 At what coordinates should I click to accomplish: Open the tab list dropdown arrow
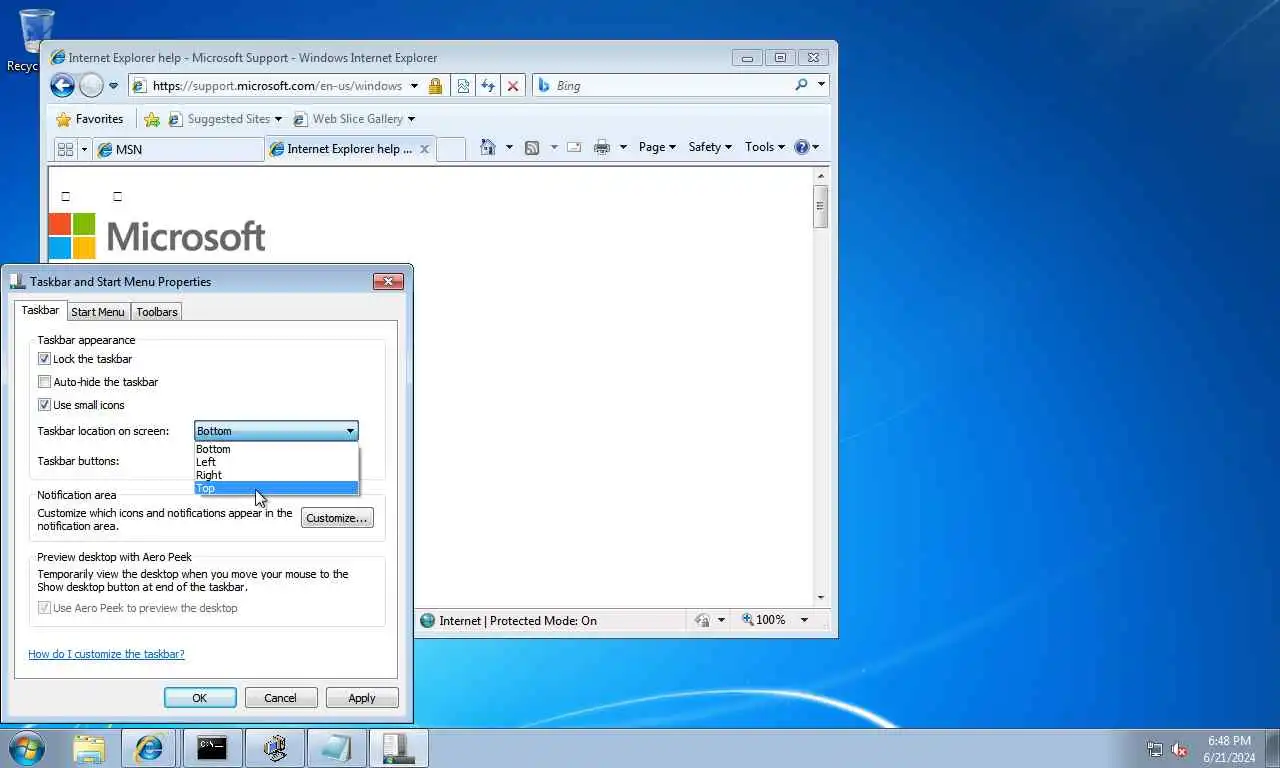(85, 149)
